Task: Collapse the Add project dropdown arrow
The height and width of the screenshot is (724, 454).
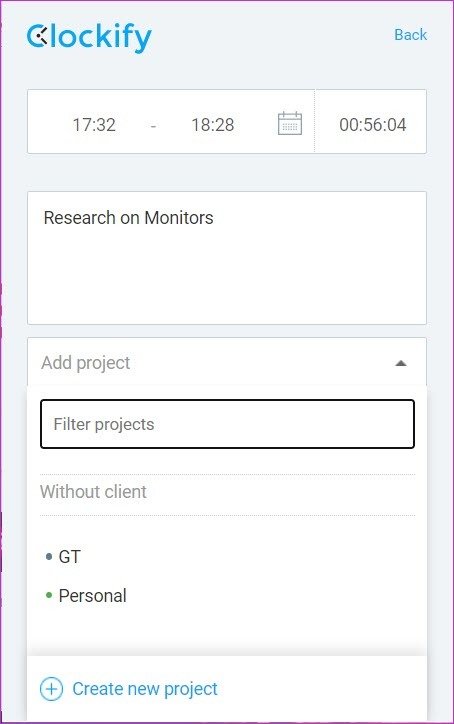Action: [x=401, y=363]
